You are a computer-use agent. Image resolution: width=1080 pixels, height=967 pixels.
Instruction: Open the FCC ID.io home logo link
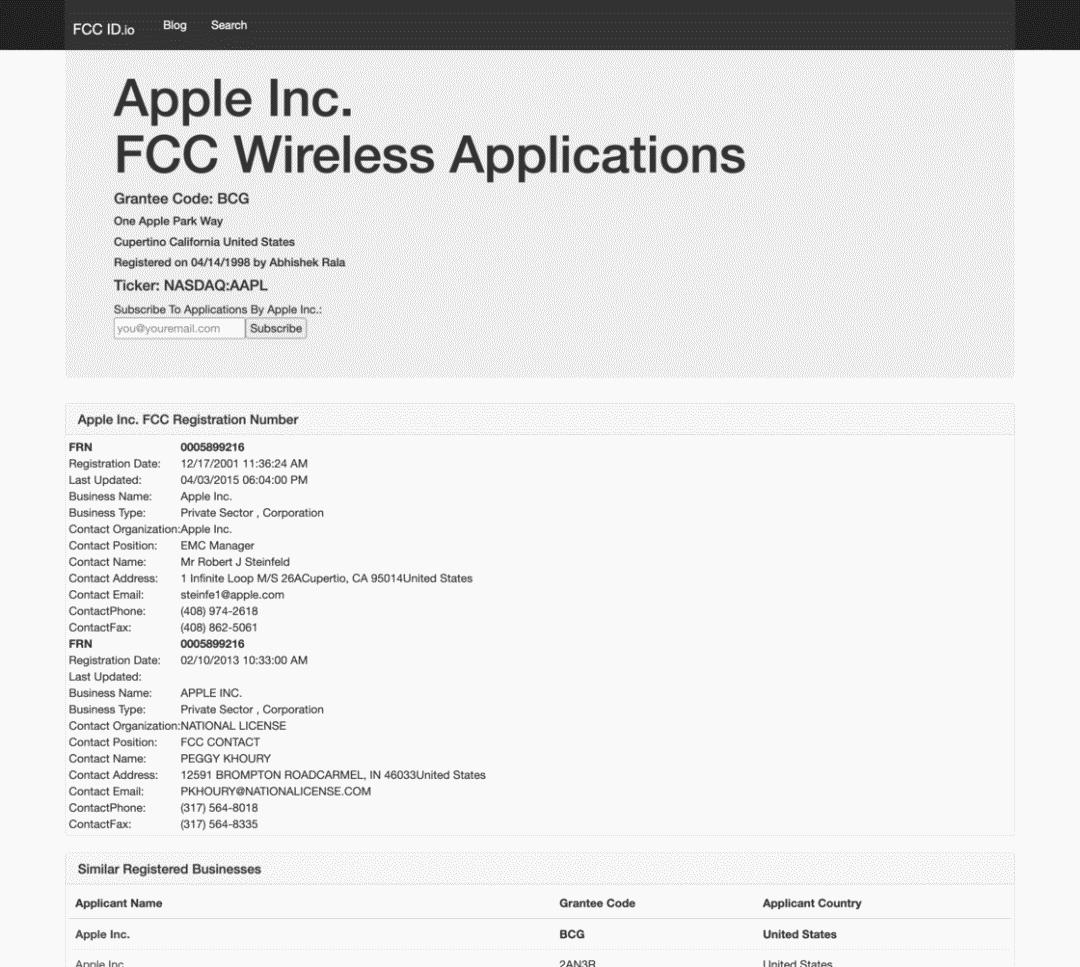click(x=103, y=29)
